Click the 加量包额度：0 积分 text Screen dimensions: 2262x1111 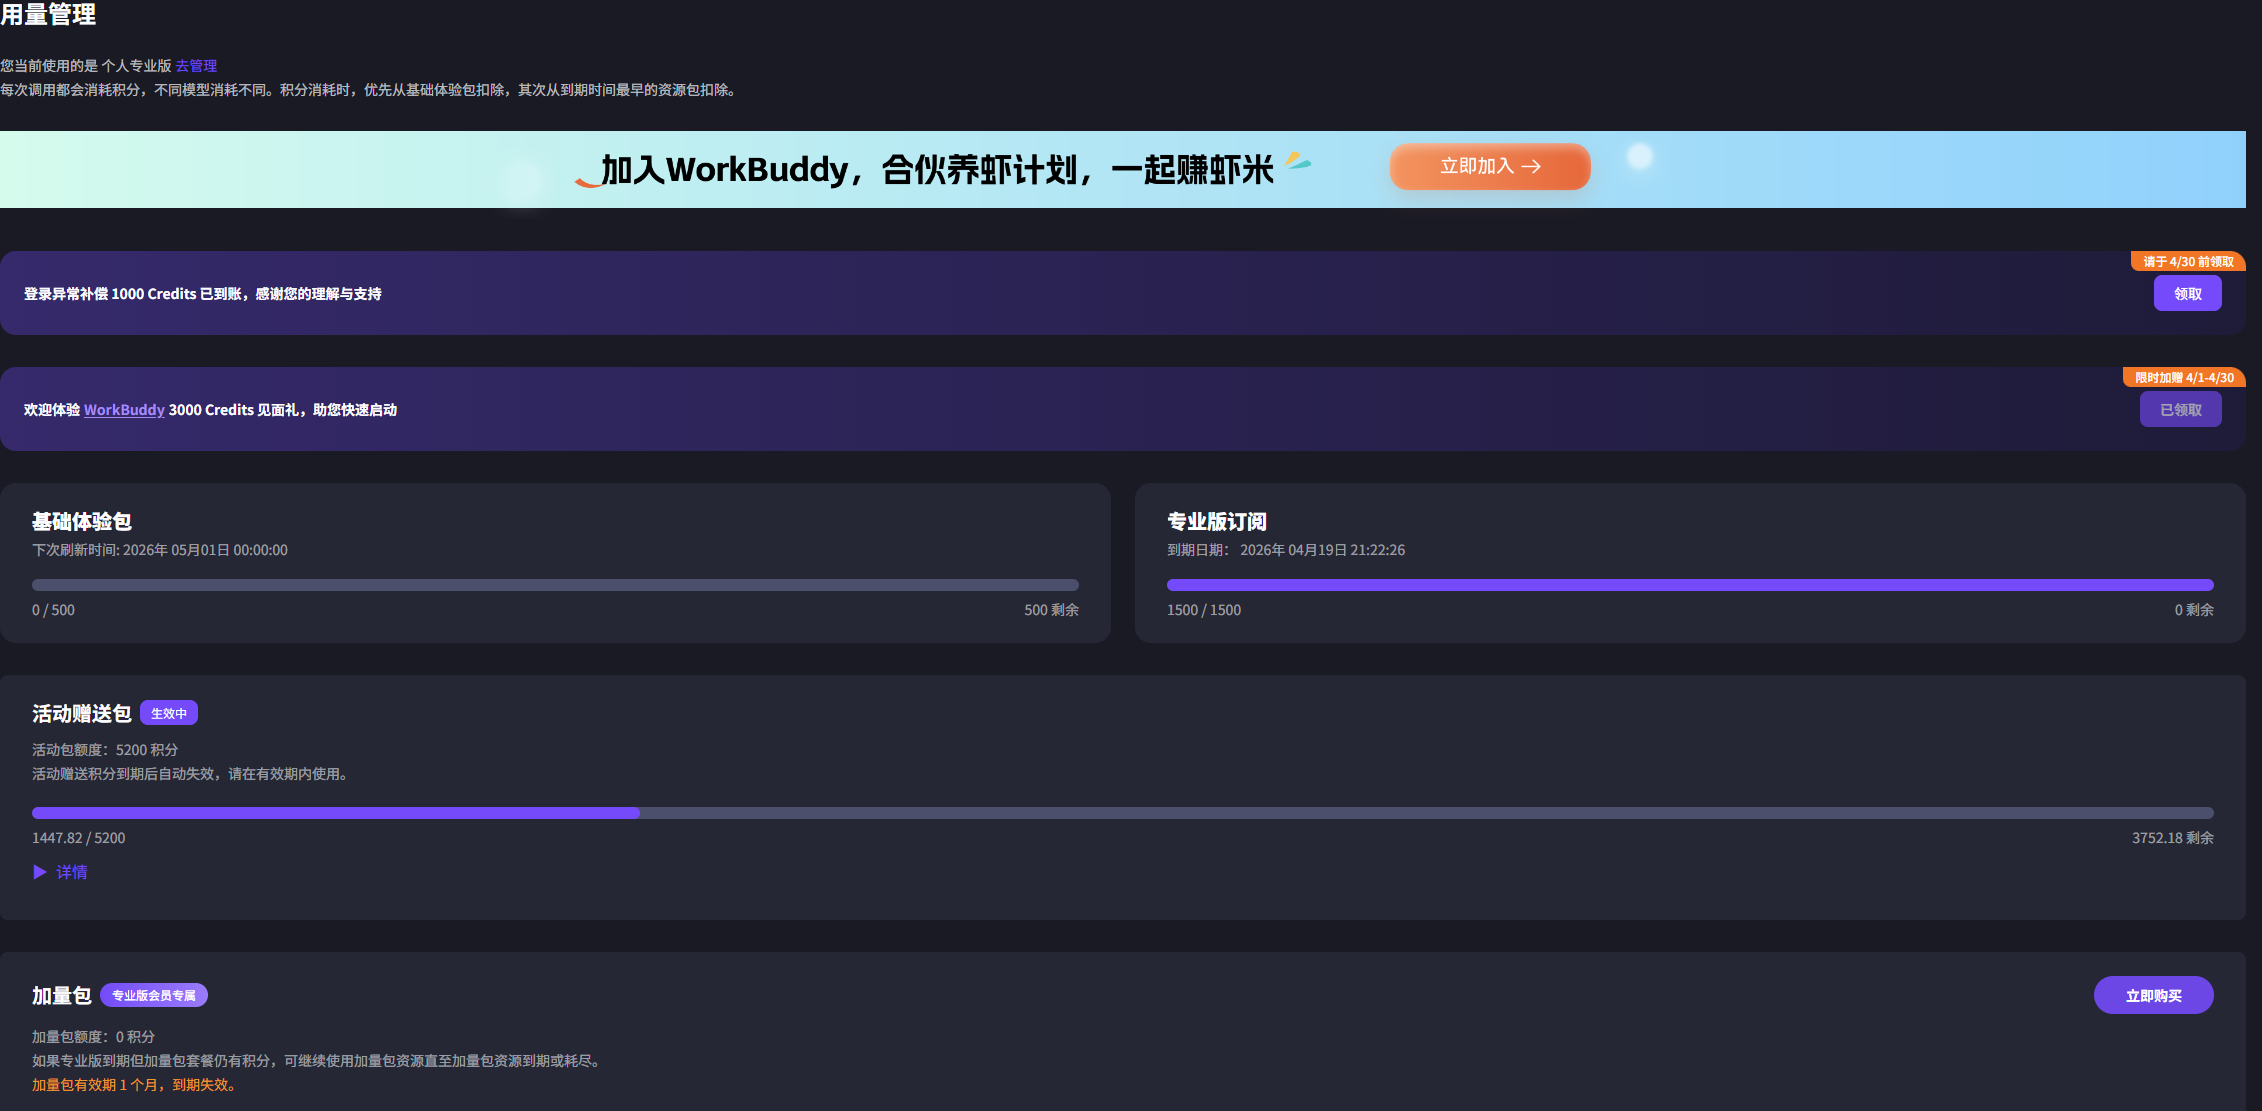(93, 1037)
